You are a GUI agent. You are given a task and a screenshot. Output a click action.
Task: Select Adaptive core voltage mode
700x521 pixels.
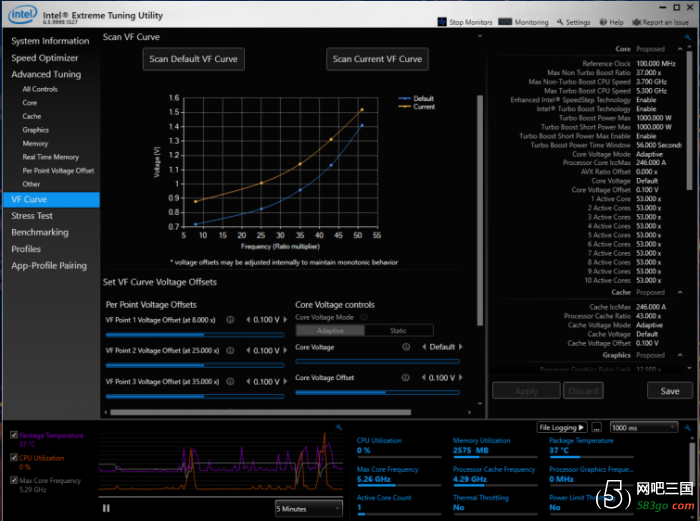coord(330,331)
